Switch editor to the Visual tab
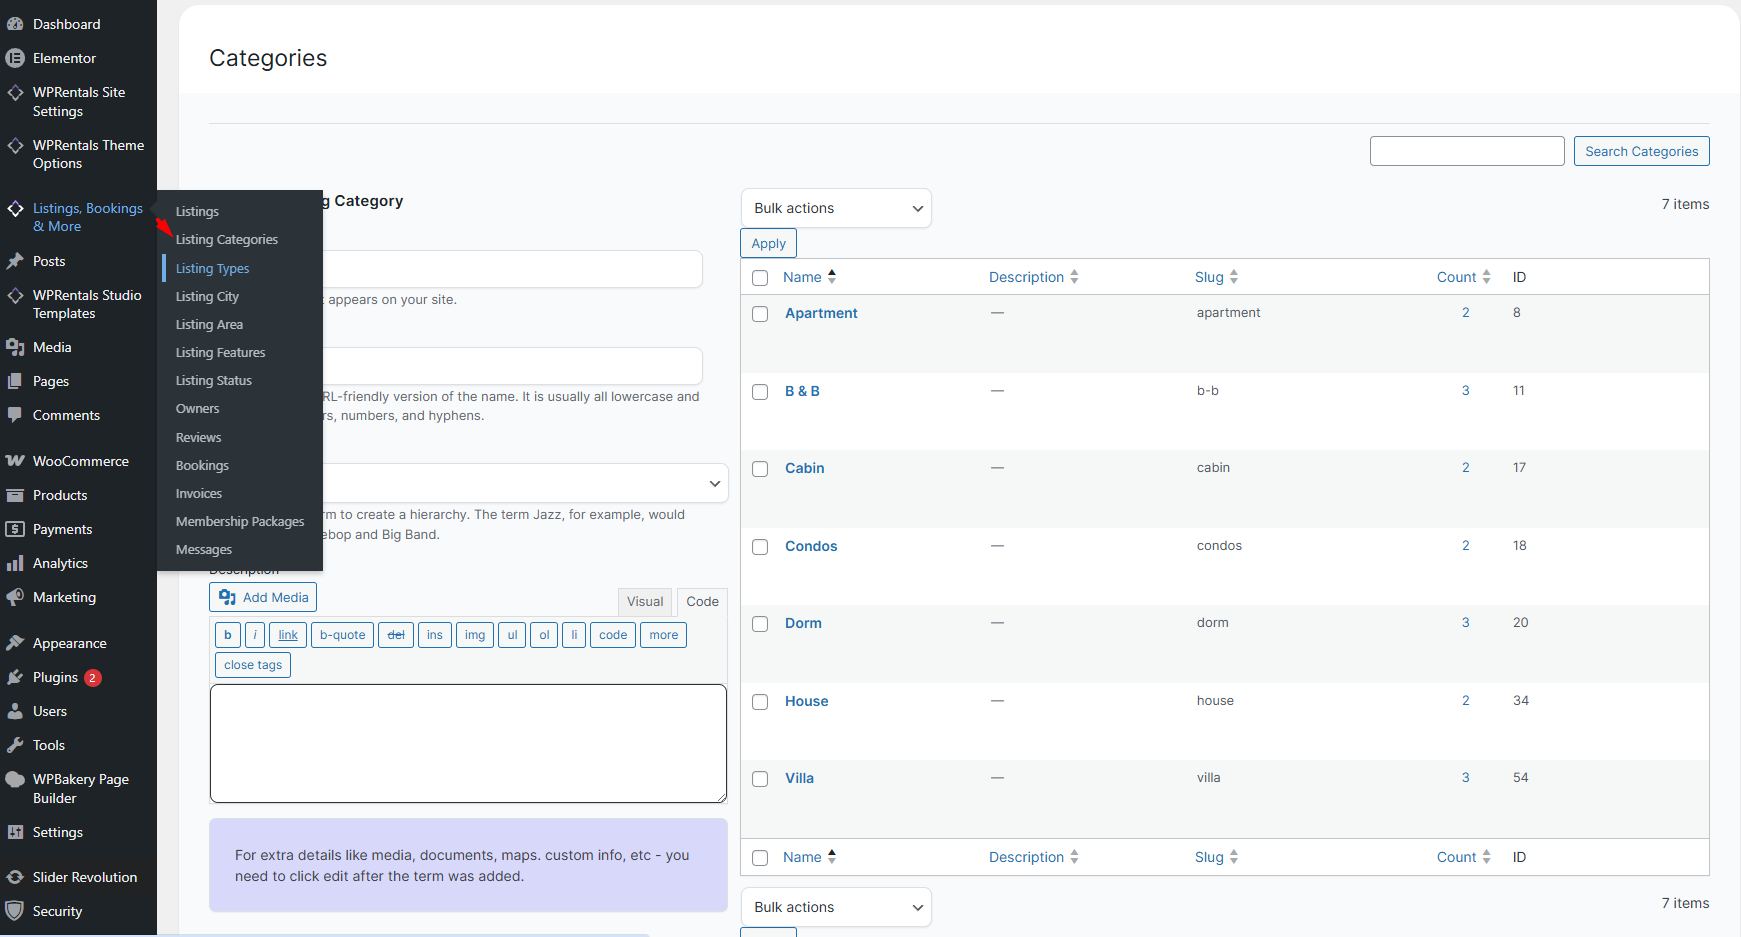Image resolution: width=1741 pixels, height=937 pixels. (x=645, y=601)
